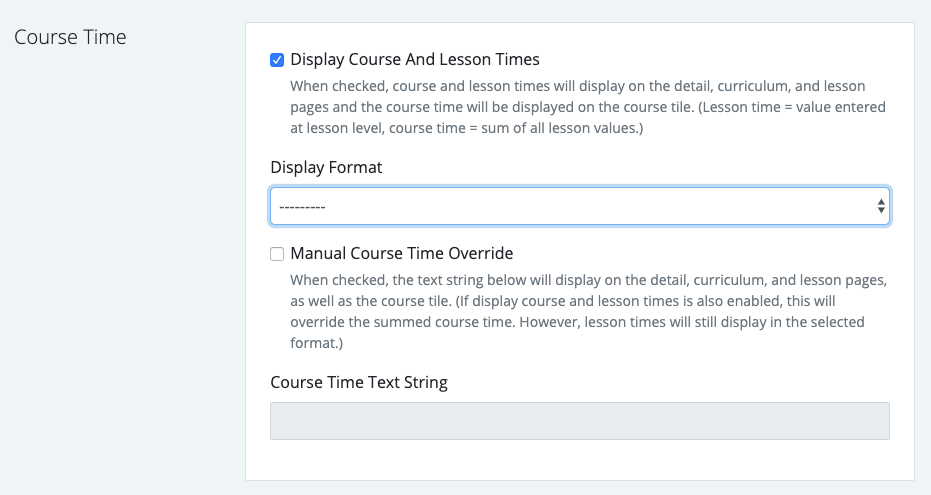Enable the Manual Course Time Override checkbox
Image resolution: width=931 pixels, height=495 pixels.
click(277, 254)
